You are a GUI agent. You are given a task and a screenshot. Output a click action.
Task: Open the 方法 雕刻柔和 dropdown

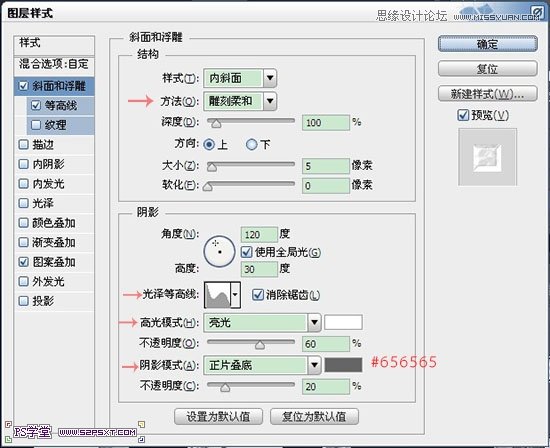tap(270, 101)
